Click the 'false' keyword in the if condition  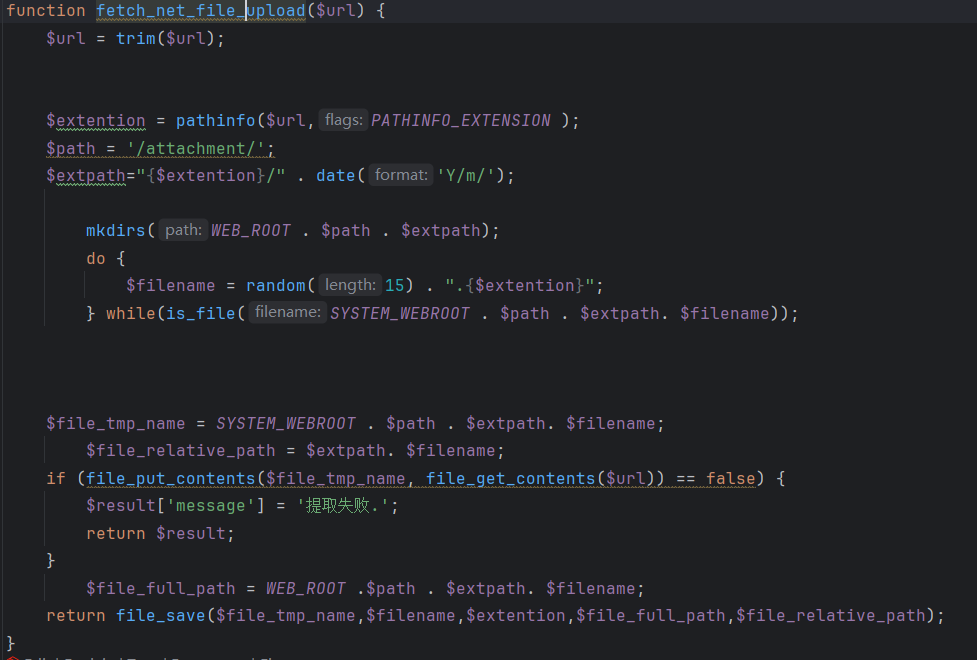pos(730,478)
